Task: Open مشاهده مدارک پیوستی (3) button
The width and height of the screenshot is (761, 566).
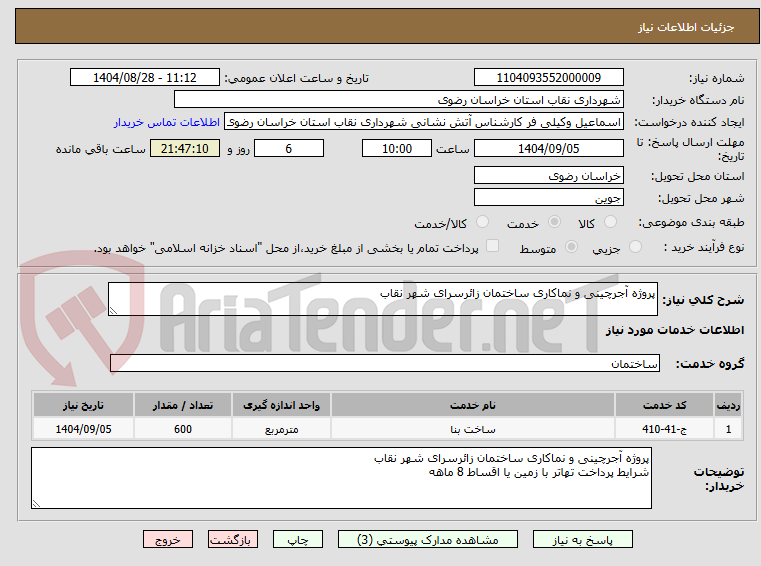Action: click(428, 539)
